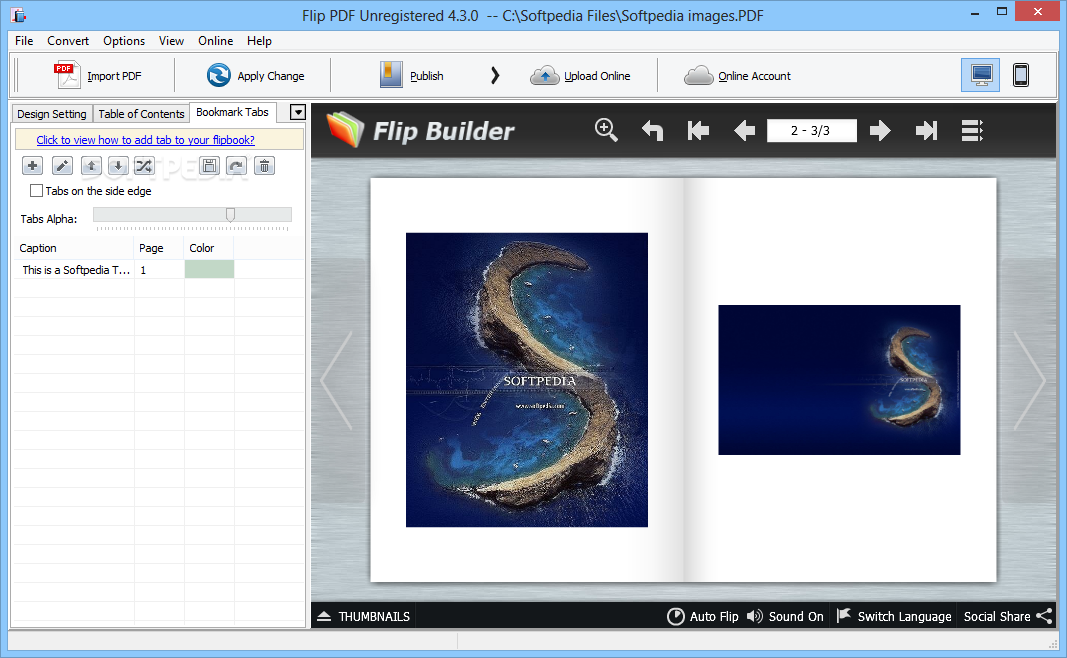Viewport: 1067px width, 658px height.
Task: Click the Upload Online cloud icon
Action: pyautogui.click(x=544, y=76)
